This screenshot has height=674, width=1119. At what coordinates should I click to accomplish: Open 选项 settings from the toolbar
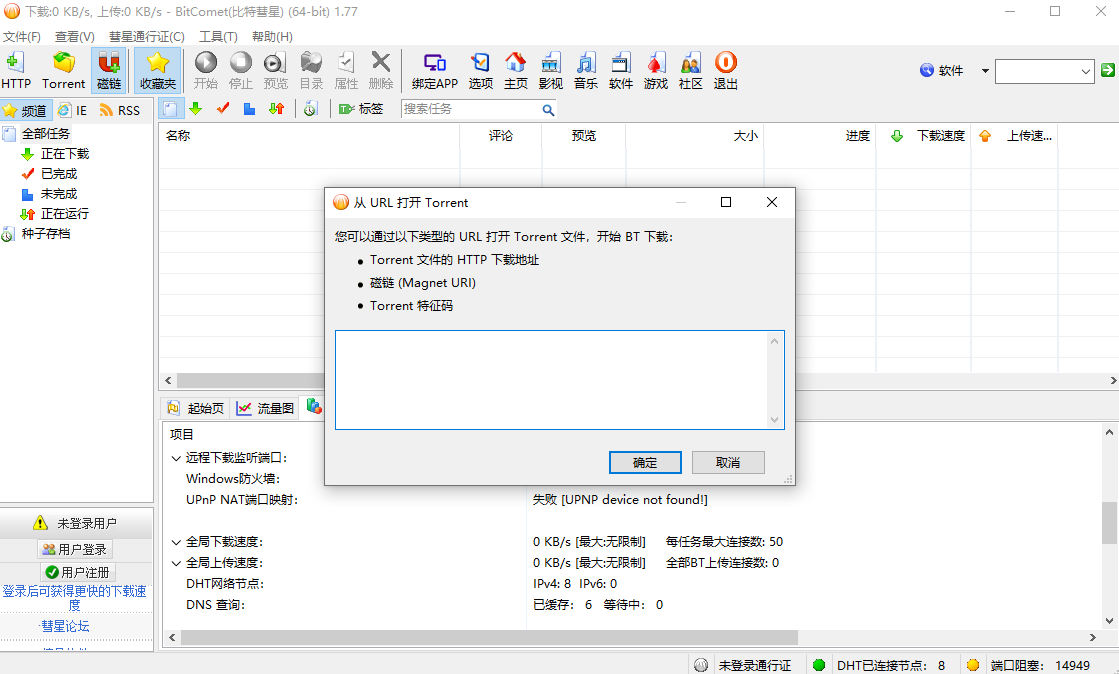point(480,68)
